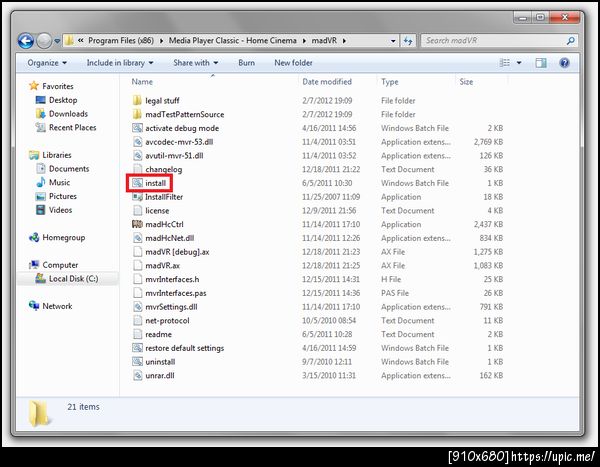Sort by Size column header

[x=466, y=82]
